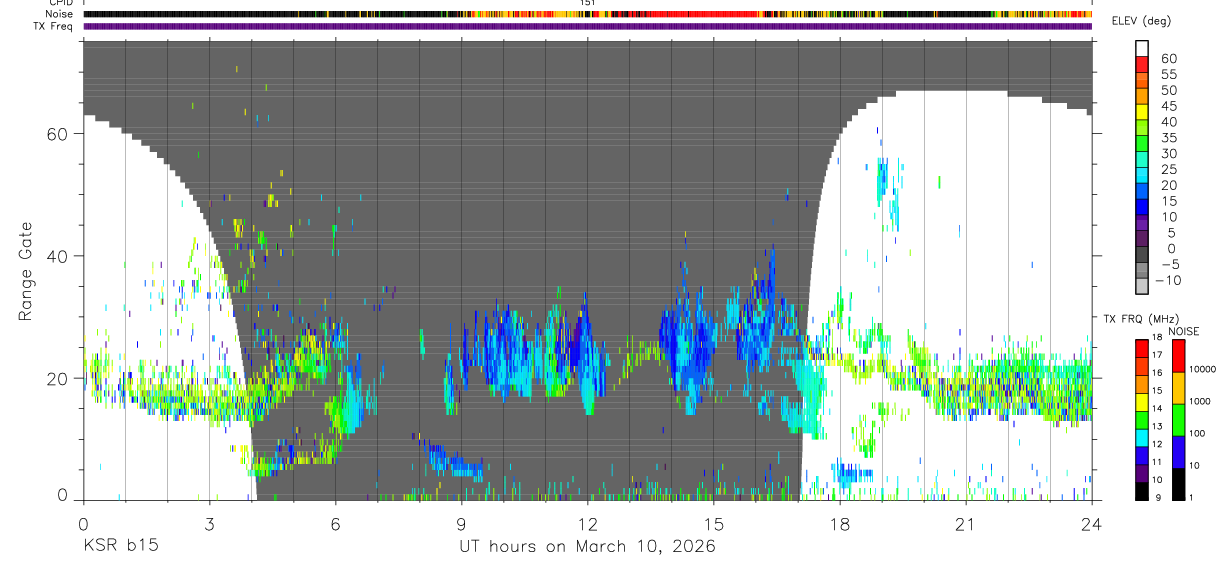
Task: Click the '45' label on the ELEV scale
Action: point(1168,106)
